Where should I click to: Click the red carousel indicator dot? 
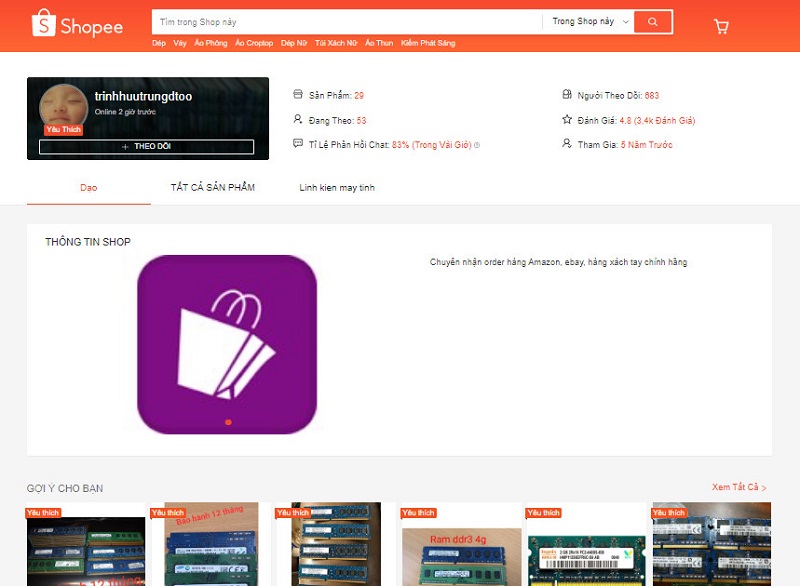228,422
